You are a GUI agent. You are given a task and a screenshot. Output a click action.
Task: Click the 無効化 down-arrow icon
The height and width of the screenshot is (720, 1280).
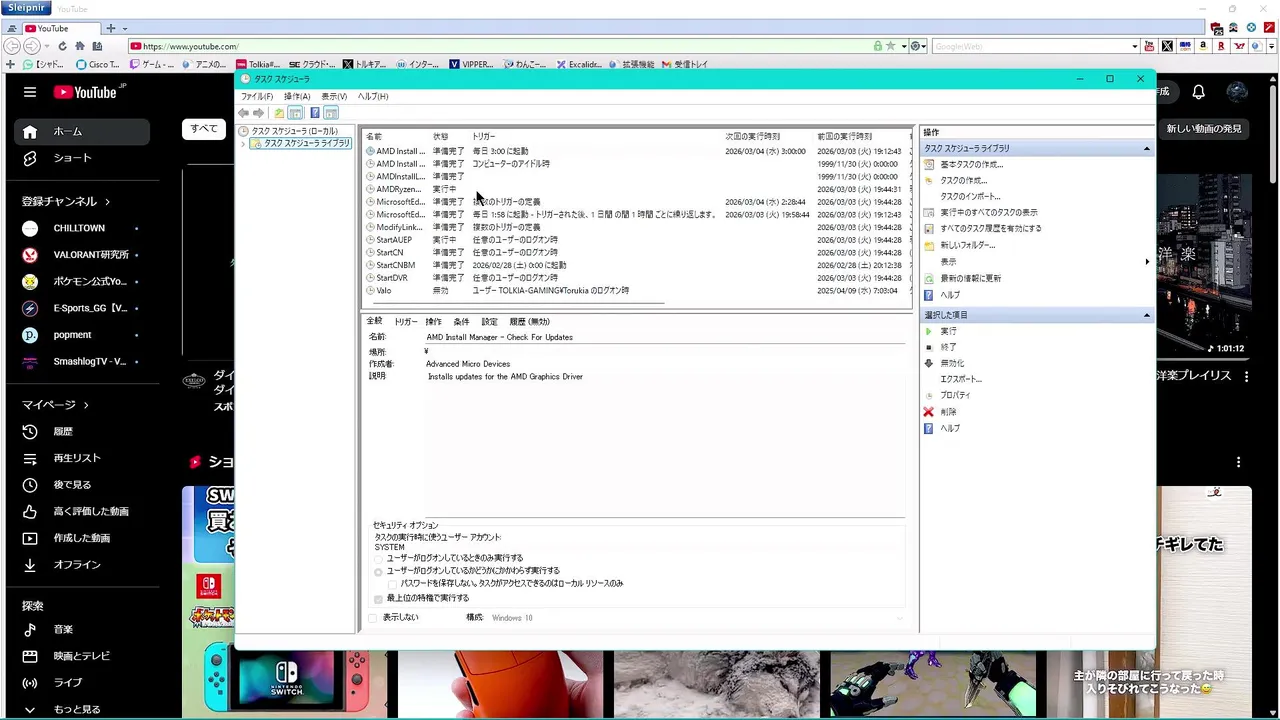929,363
